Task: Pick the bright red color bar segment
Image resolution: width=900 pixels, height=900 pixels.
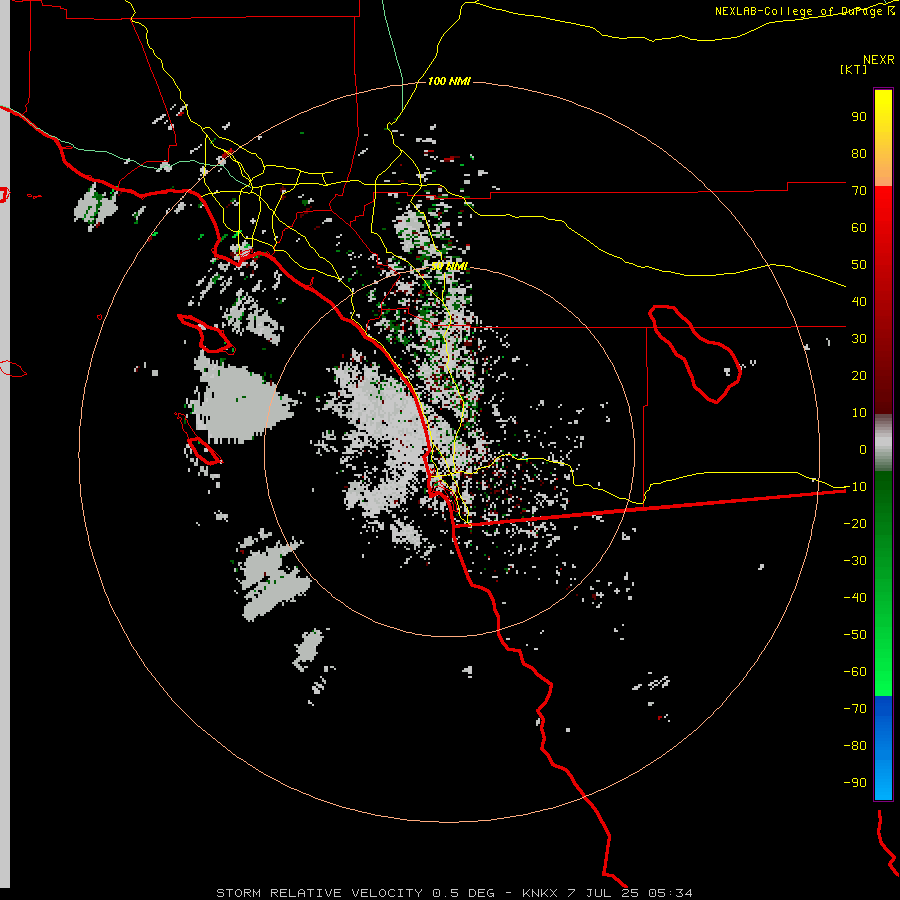Action: click(883, 212)
